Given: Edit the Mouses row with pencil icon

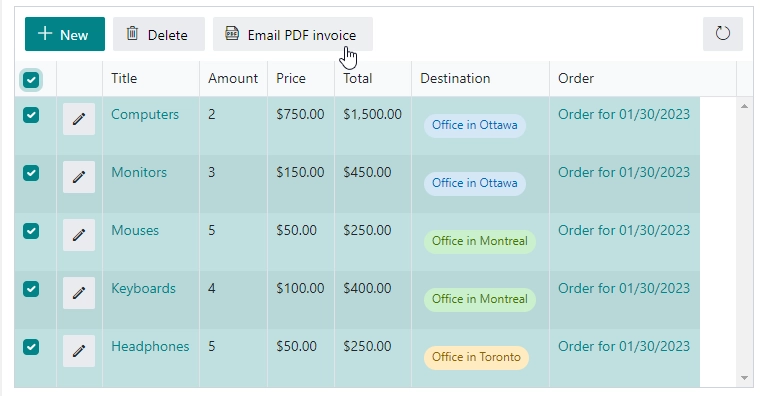Looking at the screenshot, I should pyautogui.click(x=79, y=235).
